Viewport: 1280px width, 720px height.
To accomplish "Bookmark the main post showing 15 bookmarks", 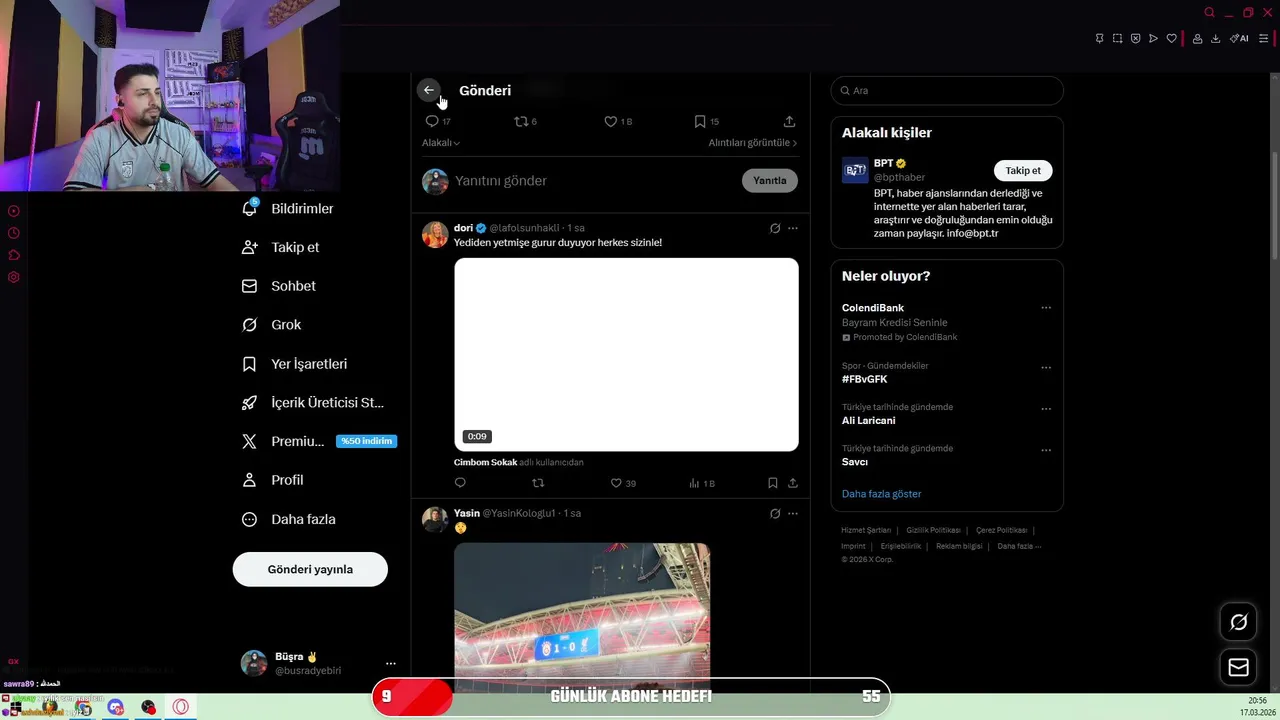I will pos(700,121).
